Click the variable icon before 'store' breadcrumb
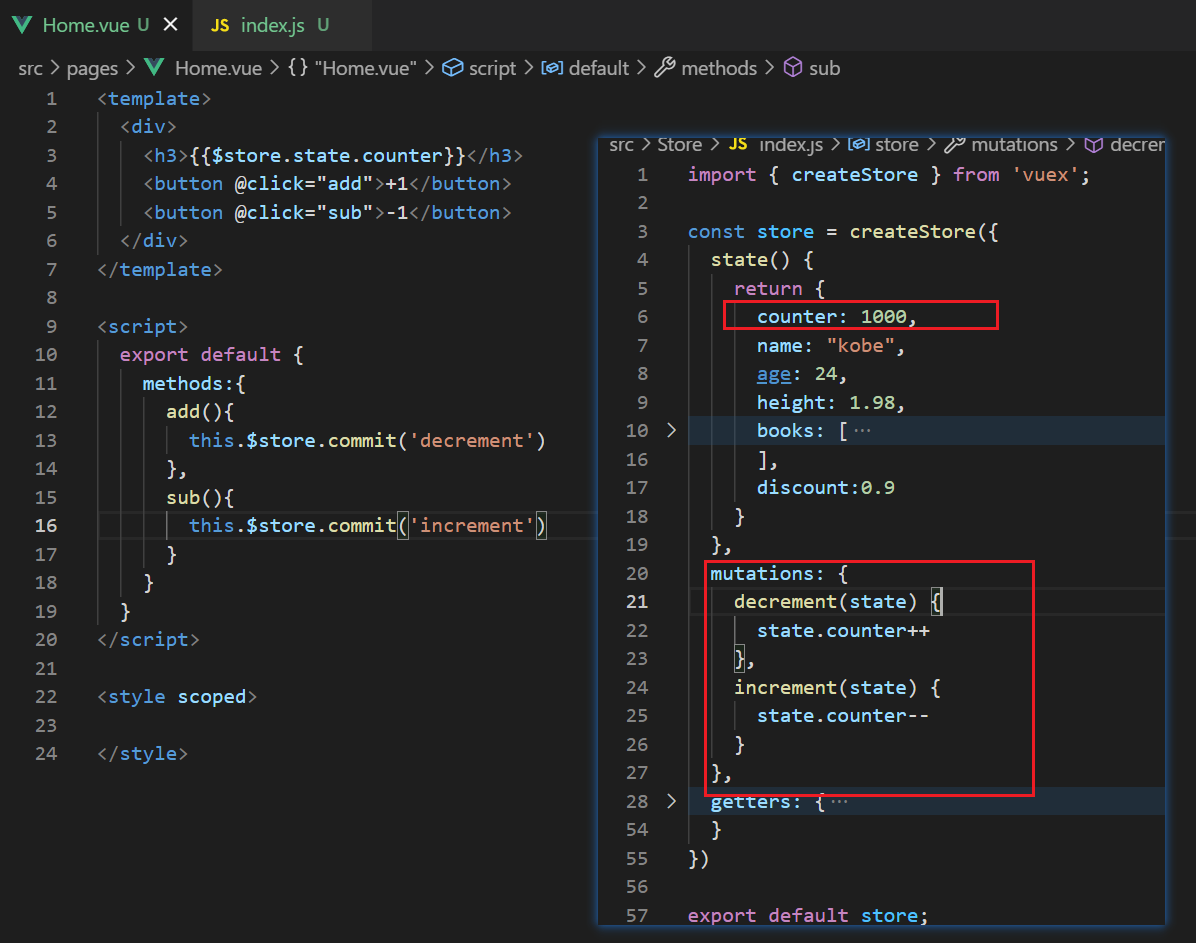1196x943 pixels. pos(858,144)
